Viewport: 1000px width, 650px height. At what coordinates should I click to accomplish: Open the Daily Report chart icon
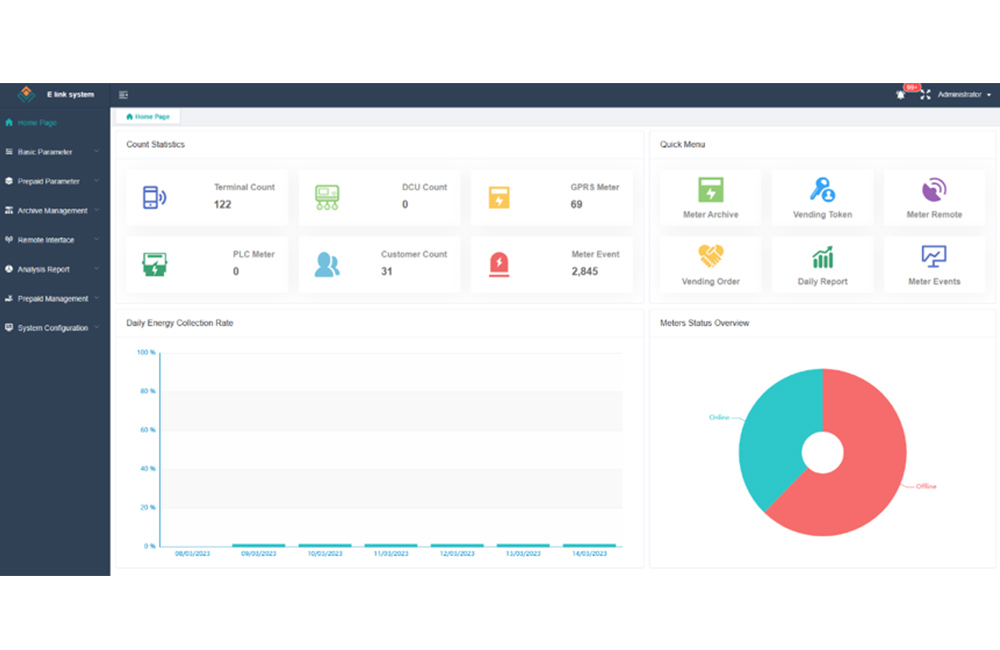(x=822, y=257)
